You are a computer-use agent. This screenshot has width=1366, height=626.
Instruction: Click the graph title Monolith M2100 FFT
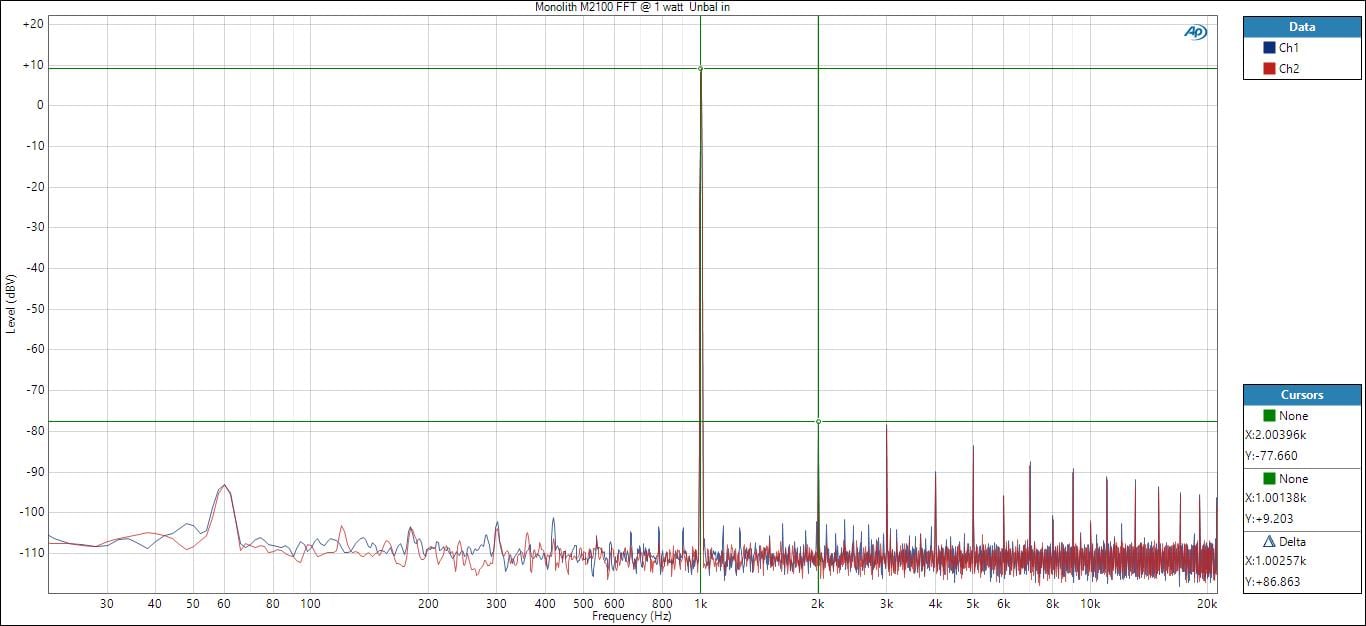point(639,7)
